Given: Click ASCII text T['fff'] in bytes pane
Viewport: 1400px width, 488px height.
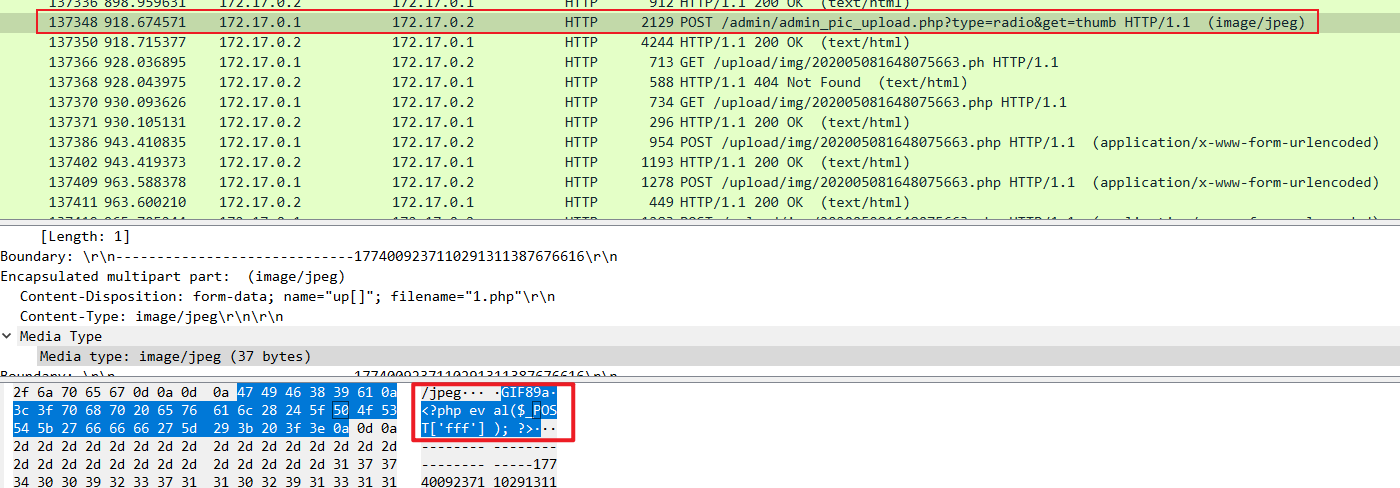Looking at the screenshot, I should pyautogui.click(x=455, y=428).
